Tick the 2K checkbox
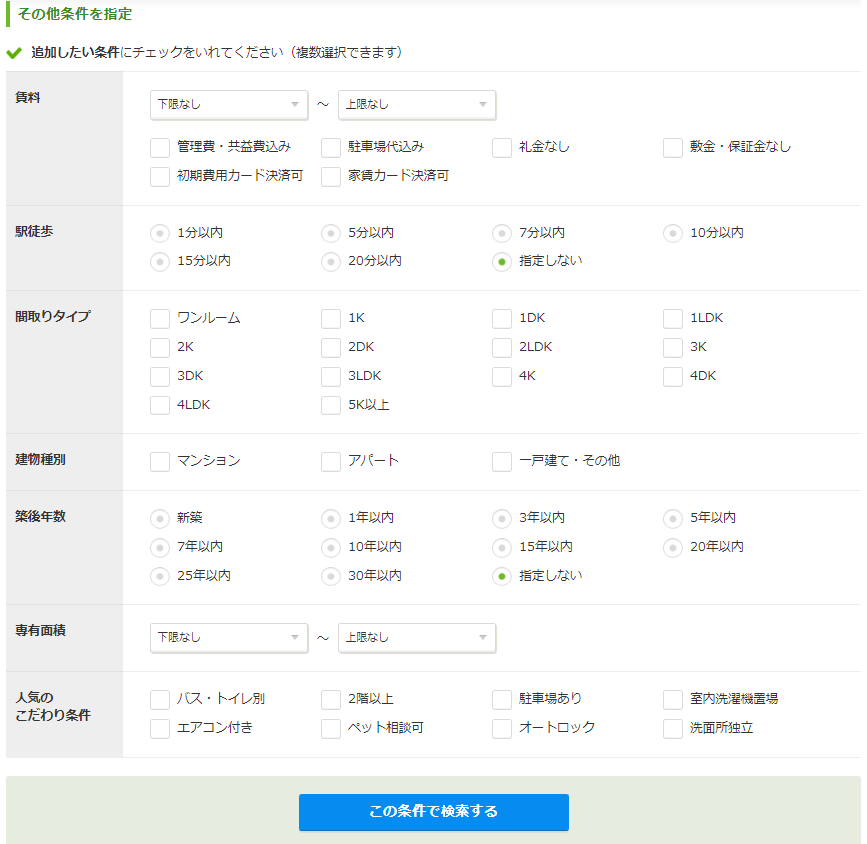Viewport: 867px width, 844px height. 160,347
